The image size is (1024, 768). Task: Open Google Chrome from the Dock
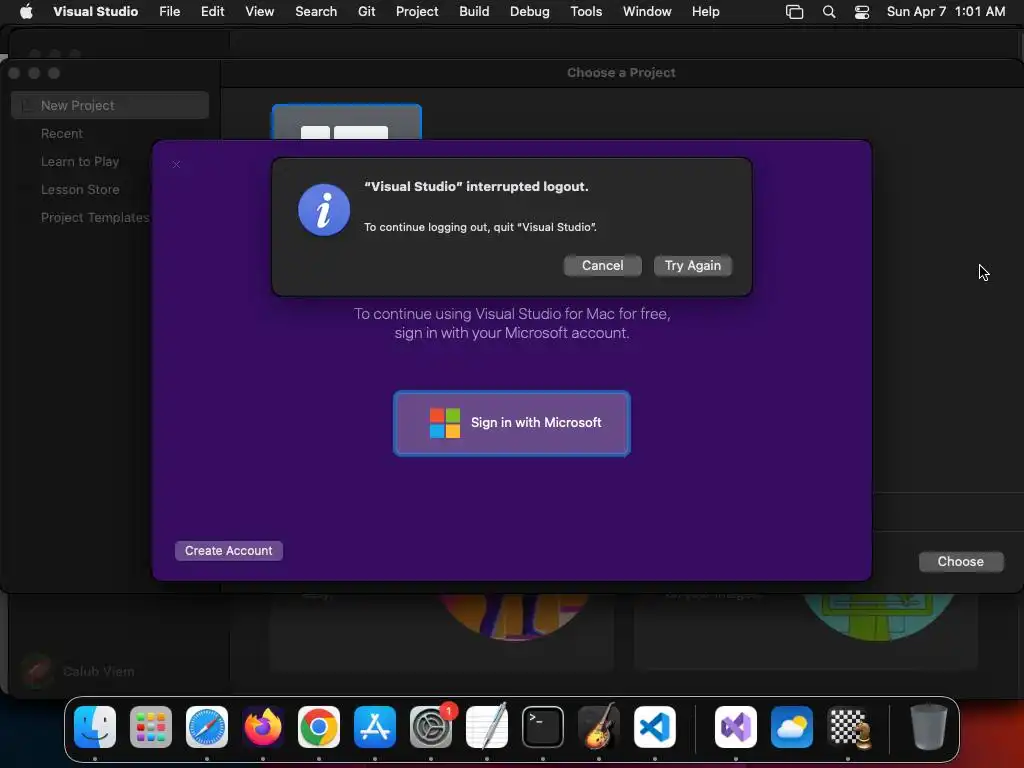pyautogui.click(x=319, y=727)
